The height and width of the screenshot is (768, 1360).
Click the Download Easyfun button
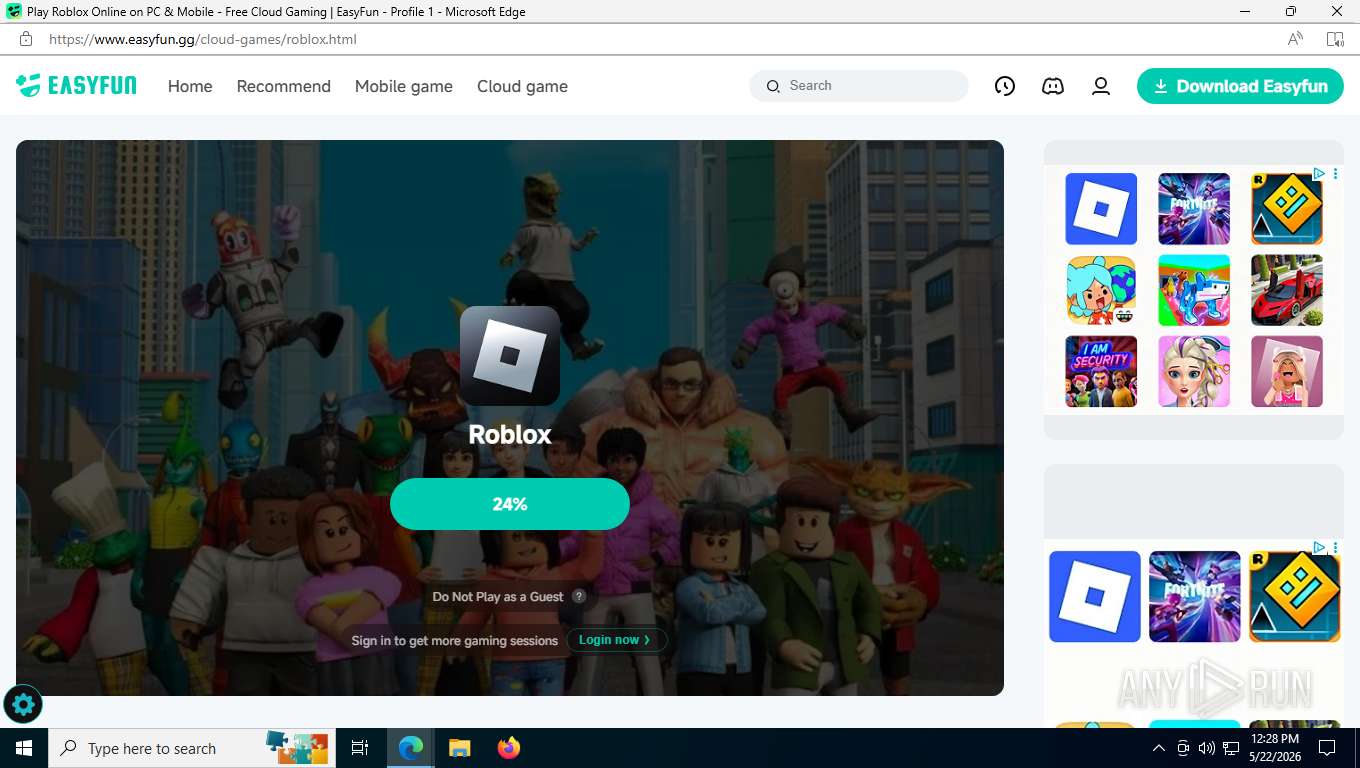point(1240,86)
